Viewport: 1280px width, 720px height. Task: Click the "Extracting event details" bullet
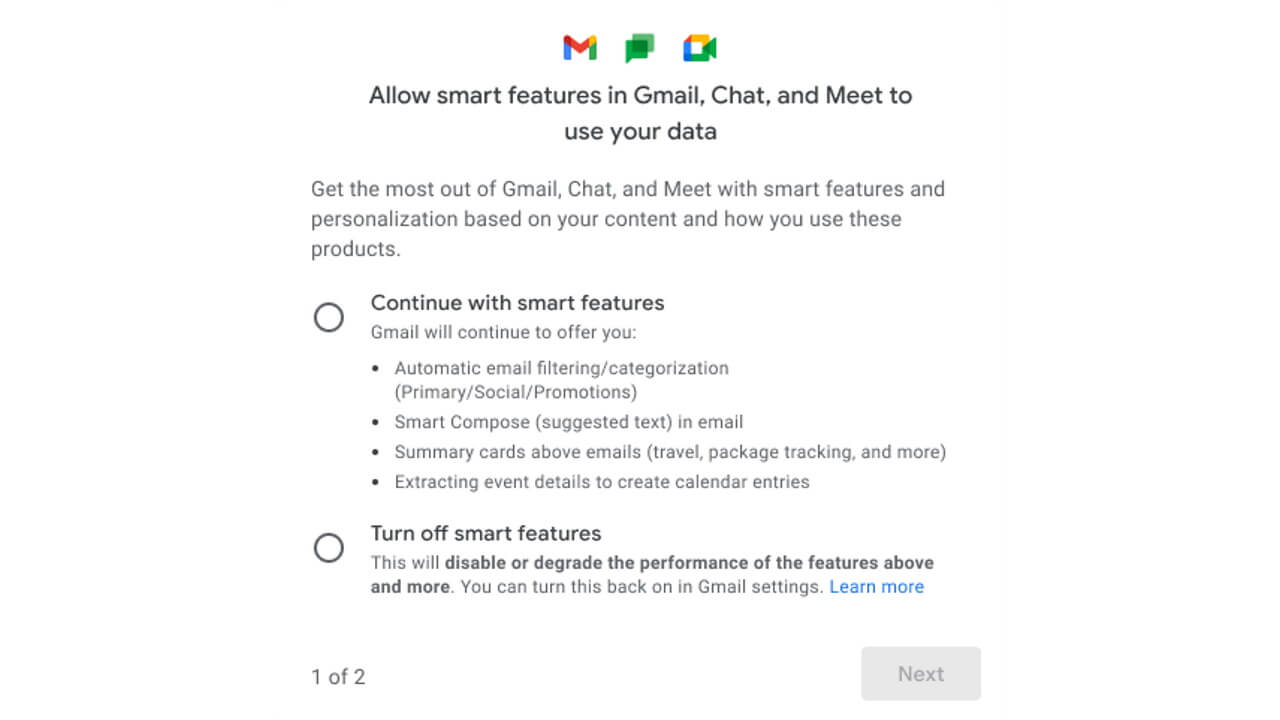[601, 482]
